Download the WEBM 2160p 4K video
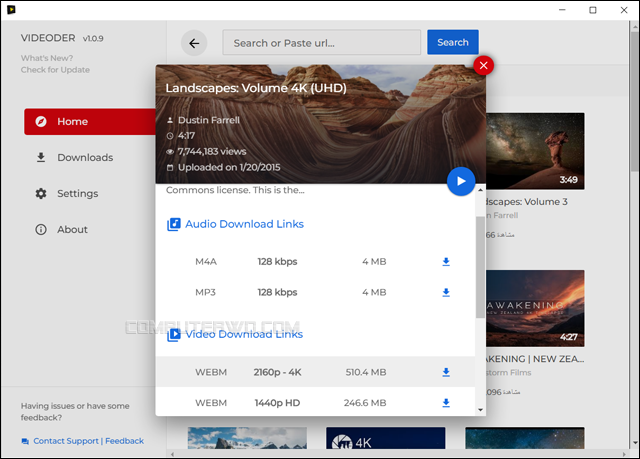Screen dimensions: 640x459 point(446,372)
